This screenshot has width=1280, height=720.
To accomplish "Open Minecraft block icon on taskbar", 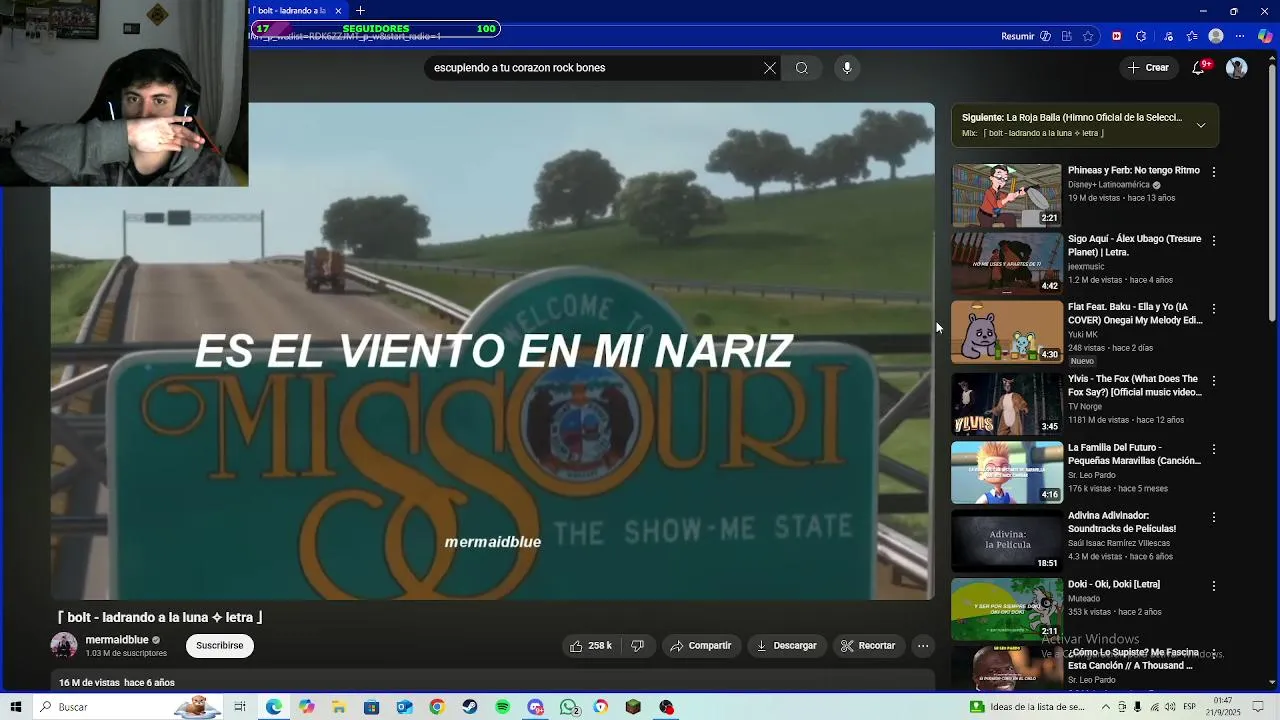I will click(633, 707).
